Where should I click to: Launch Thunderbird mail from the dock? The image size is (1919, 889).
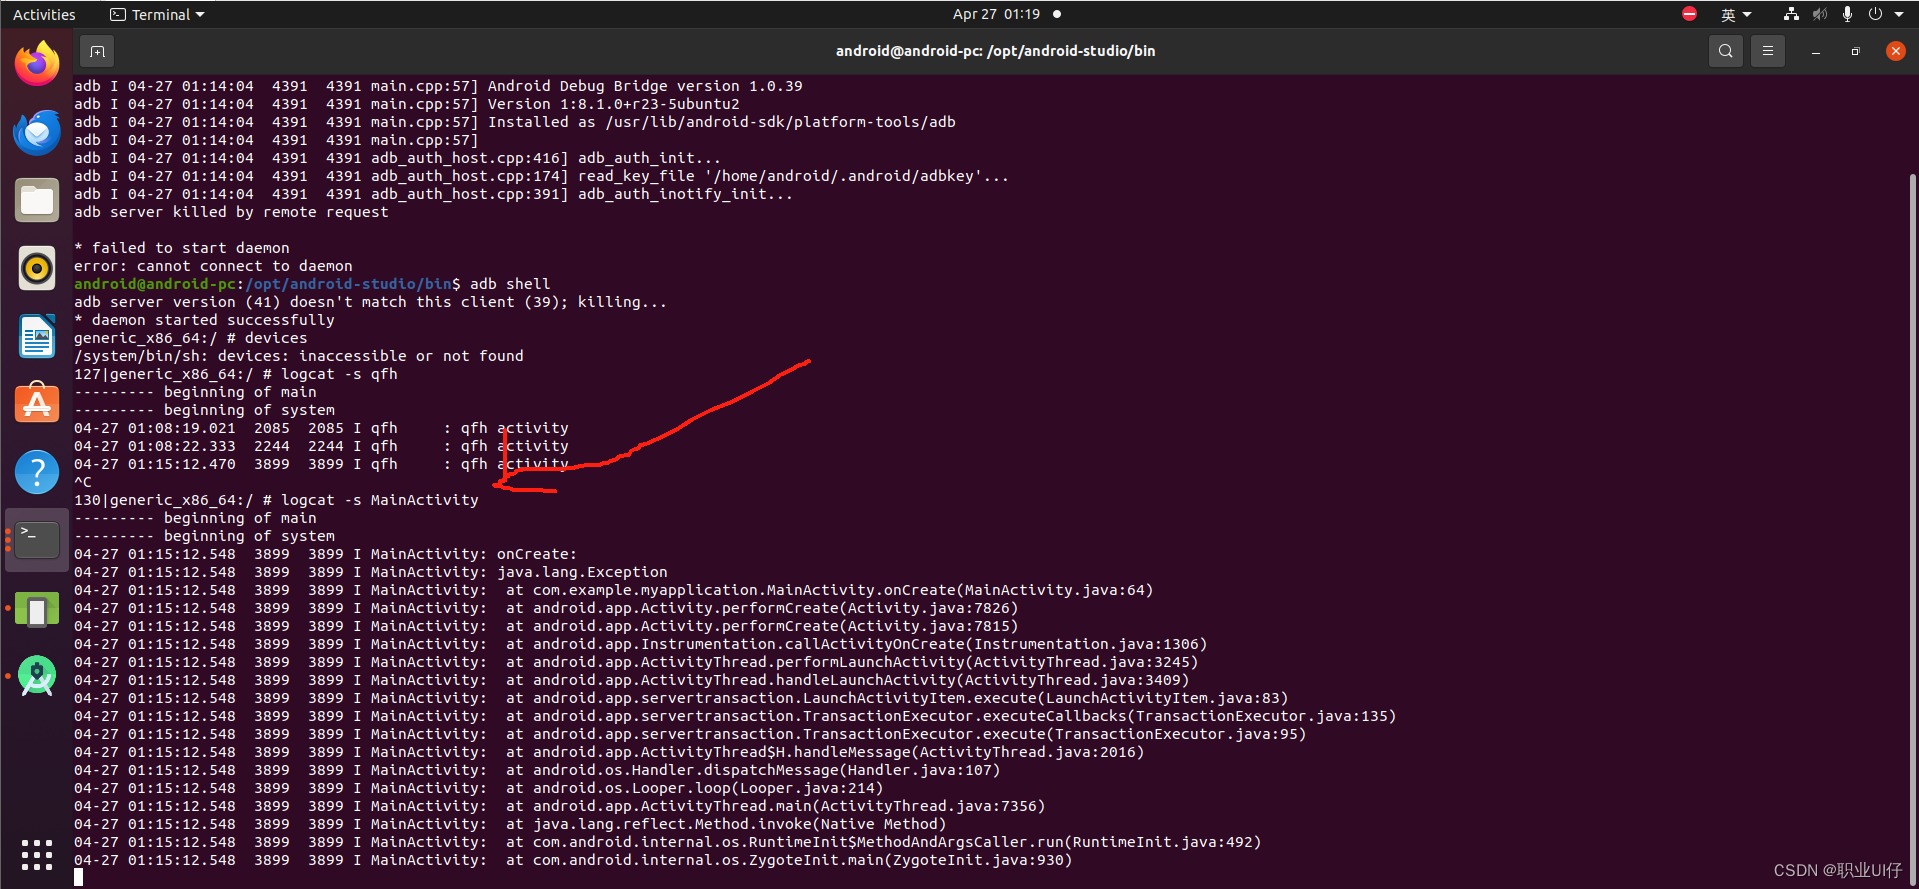tap(37, 132)
